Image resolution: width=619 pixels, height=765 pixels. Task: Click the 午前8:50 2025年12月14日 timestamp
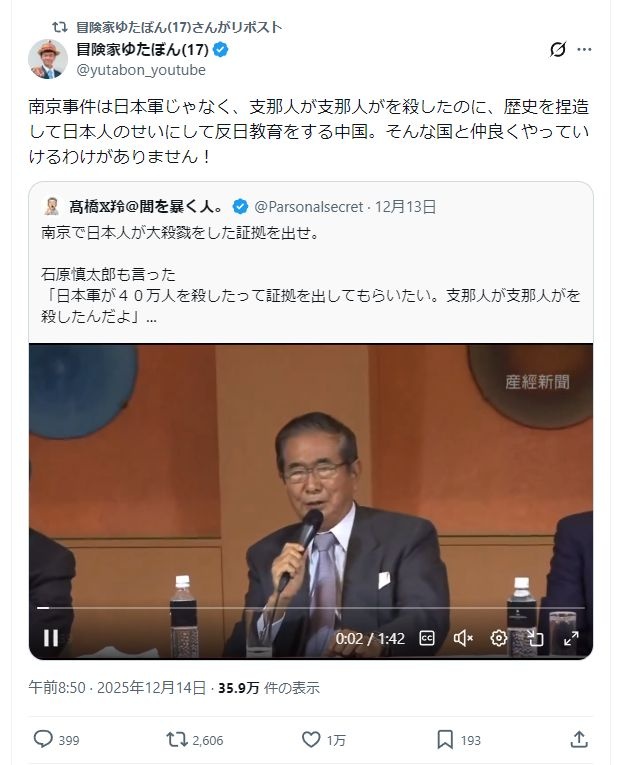tap(117, 688)
